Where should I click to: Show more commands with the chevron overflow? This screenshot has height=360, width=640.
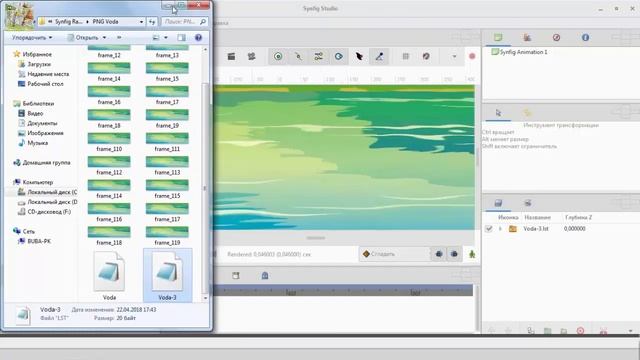[119, 38]
